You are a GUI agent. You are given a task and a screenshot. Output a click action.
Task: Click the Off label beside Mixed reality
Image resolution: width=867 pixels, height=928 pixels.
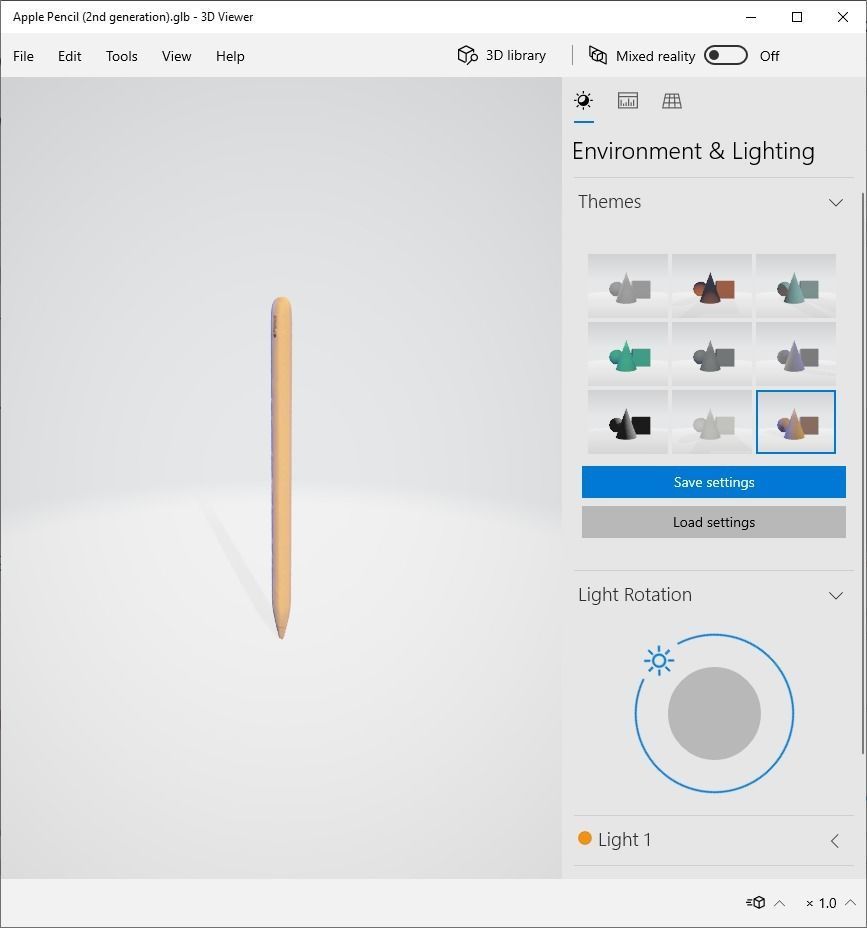769,56
